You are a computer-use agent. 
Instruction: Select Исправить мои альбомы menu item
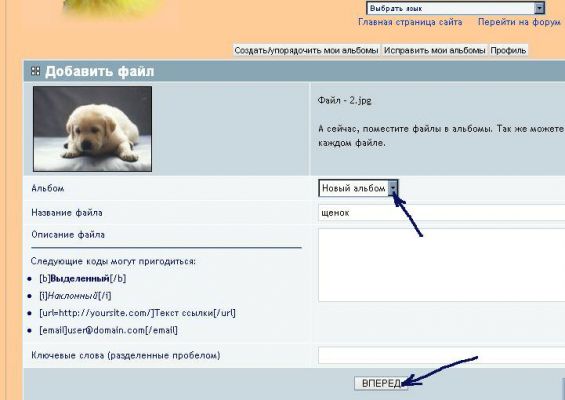[435, 50]
